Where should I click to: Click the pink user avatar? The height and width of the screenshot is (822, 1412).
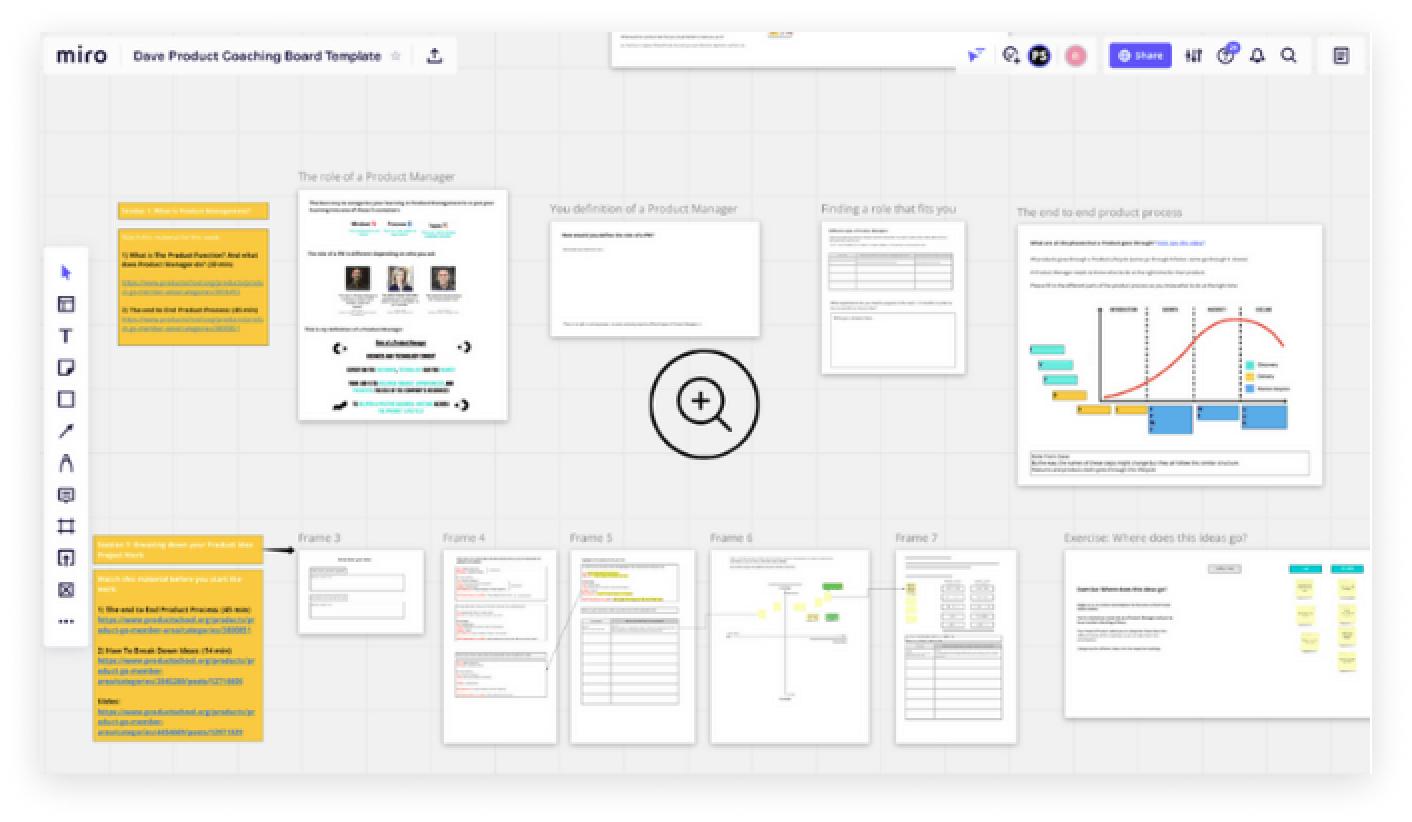click(1076, 56)
